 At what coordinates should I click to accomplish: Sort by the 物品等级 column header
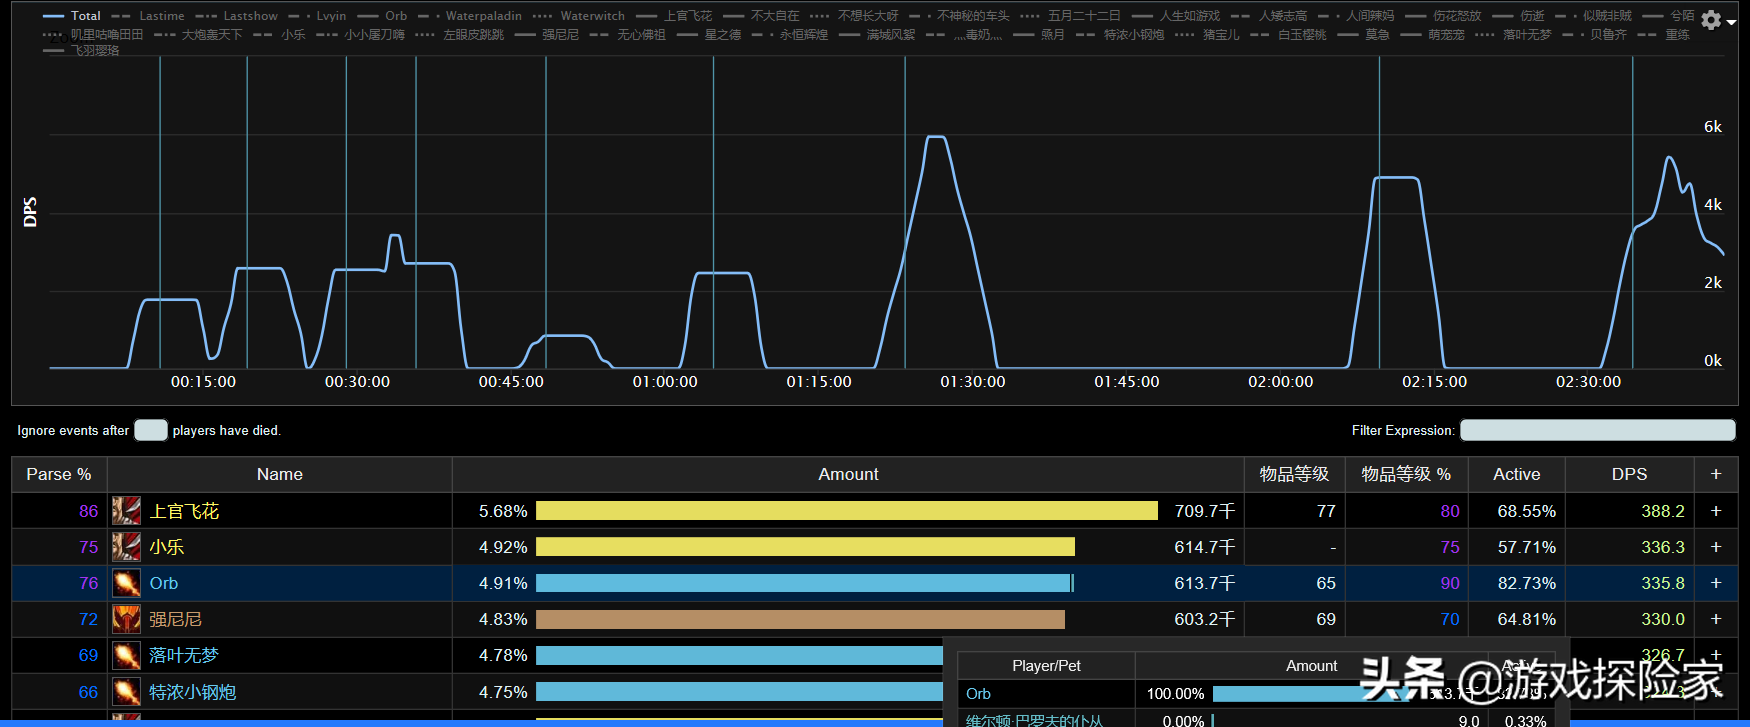point(1294,474)
